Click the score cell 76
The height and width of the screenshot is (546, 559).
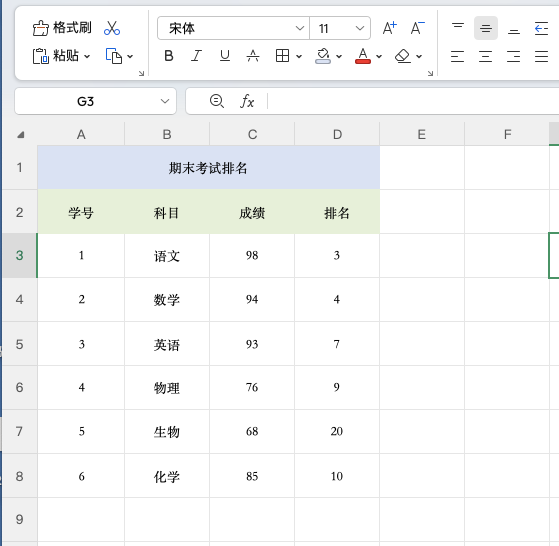[252, 388]
